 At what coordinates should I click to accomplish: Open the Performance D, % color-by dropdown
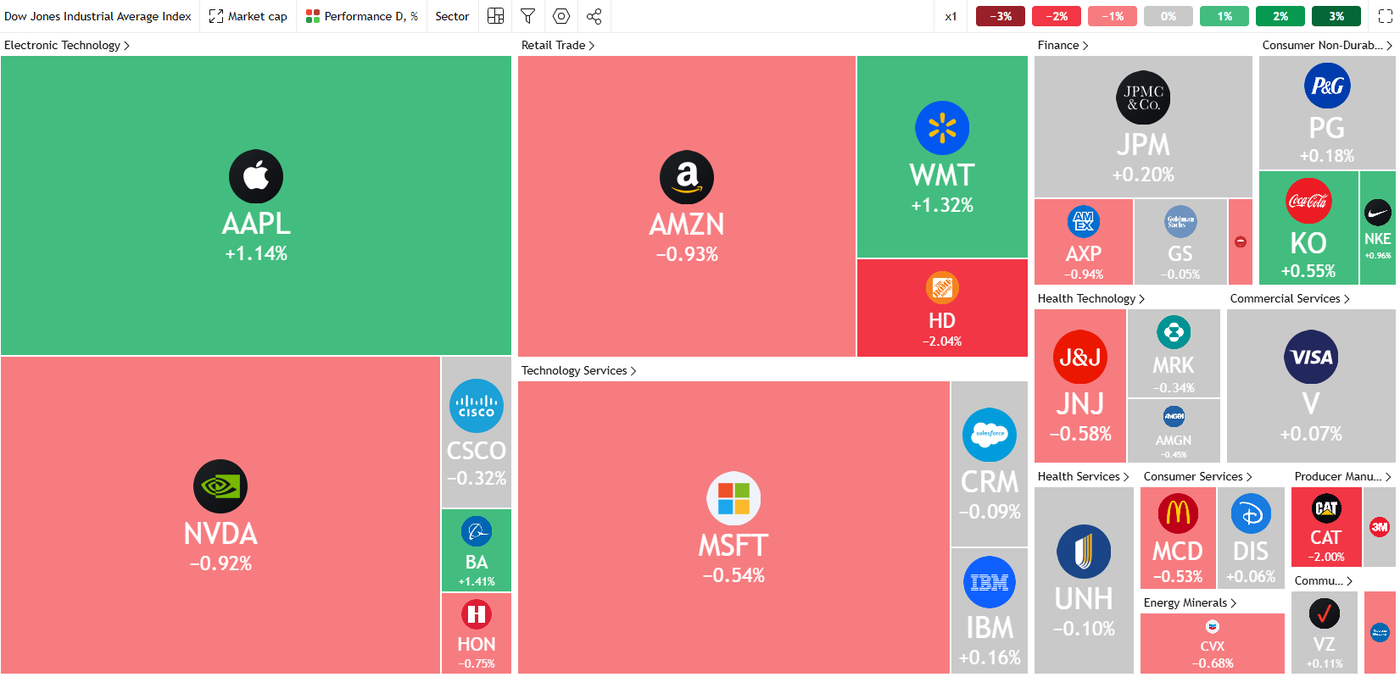click(x=362, y=16)
